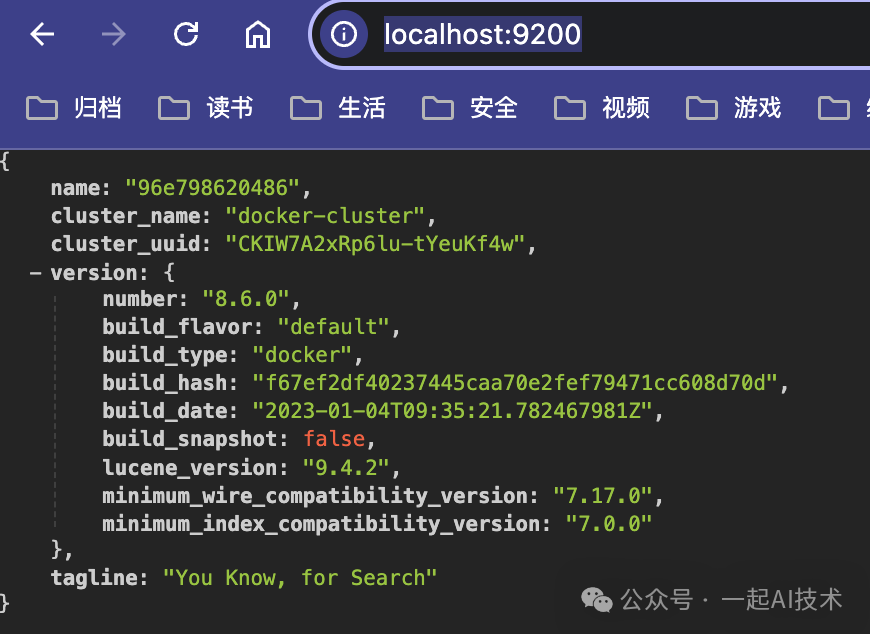The width and height of the screenshot is (870, 634).
Task: Open the 生活 bookmarks folder
Action: coord(338,108)
